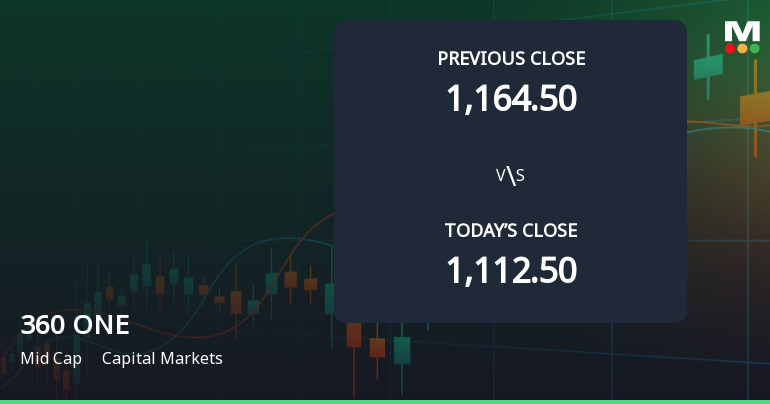Click the PREVIOUS CLOSE label

click(511, 58)
